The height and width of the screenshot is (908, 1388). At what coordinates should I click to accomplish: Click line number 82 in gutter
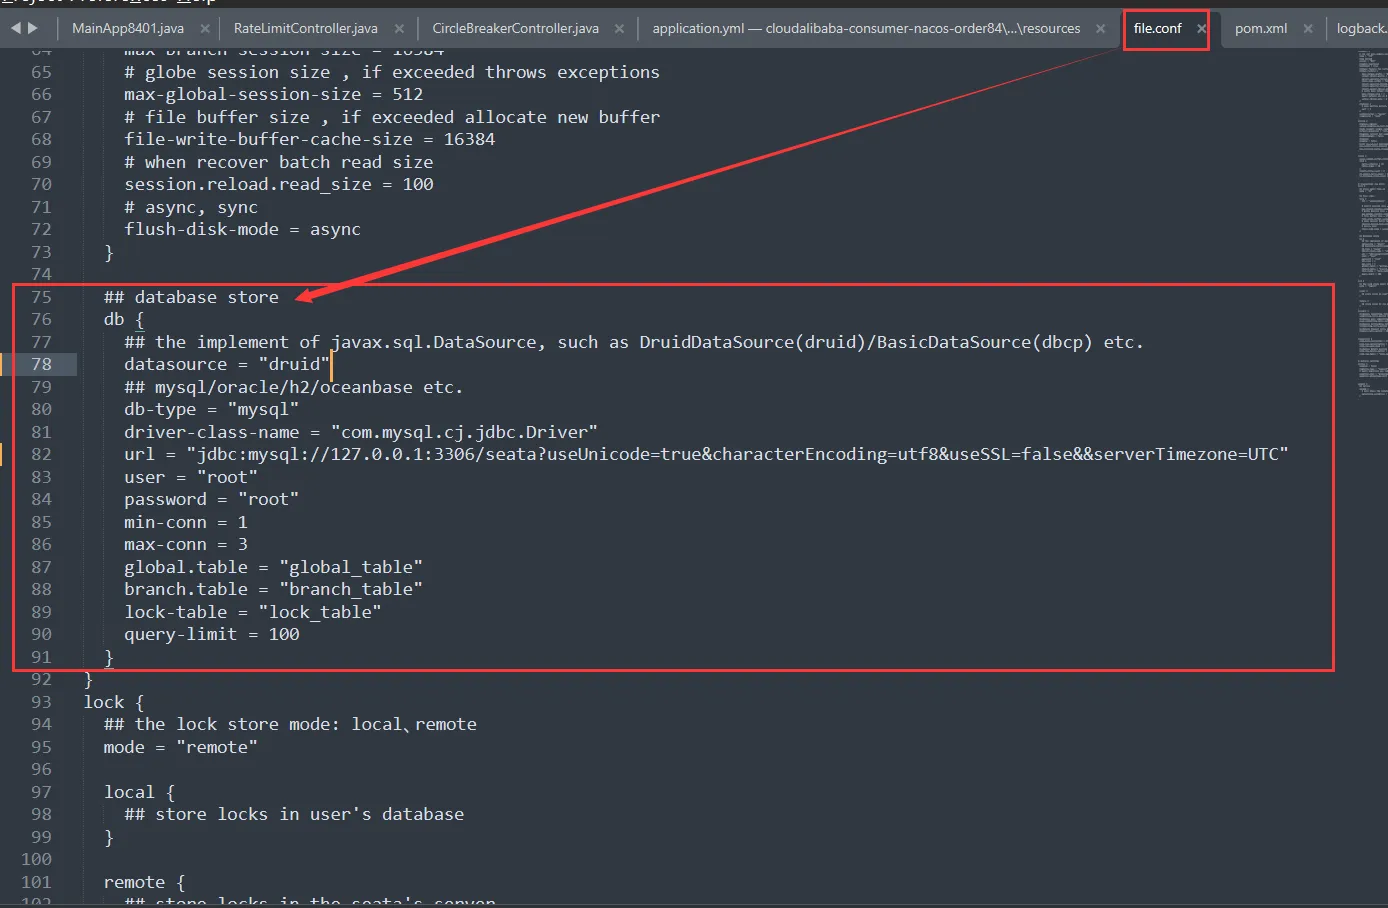pos(41,454)
